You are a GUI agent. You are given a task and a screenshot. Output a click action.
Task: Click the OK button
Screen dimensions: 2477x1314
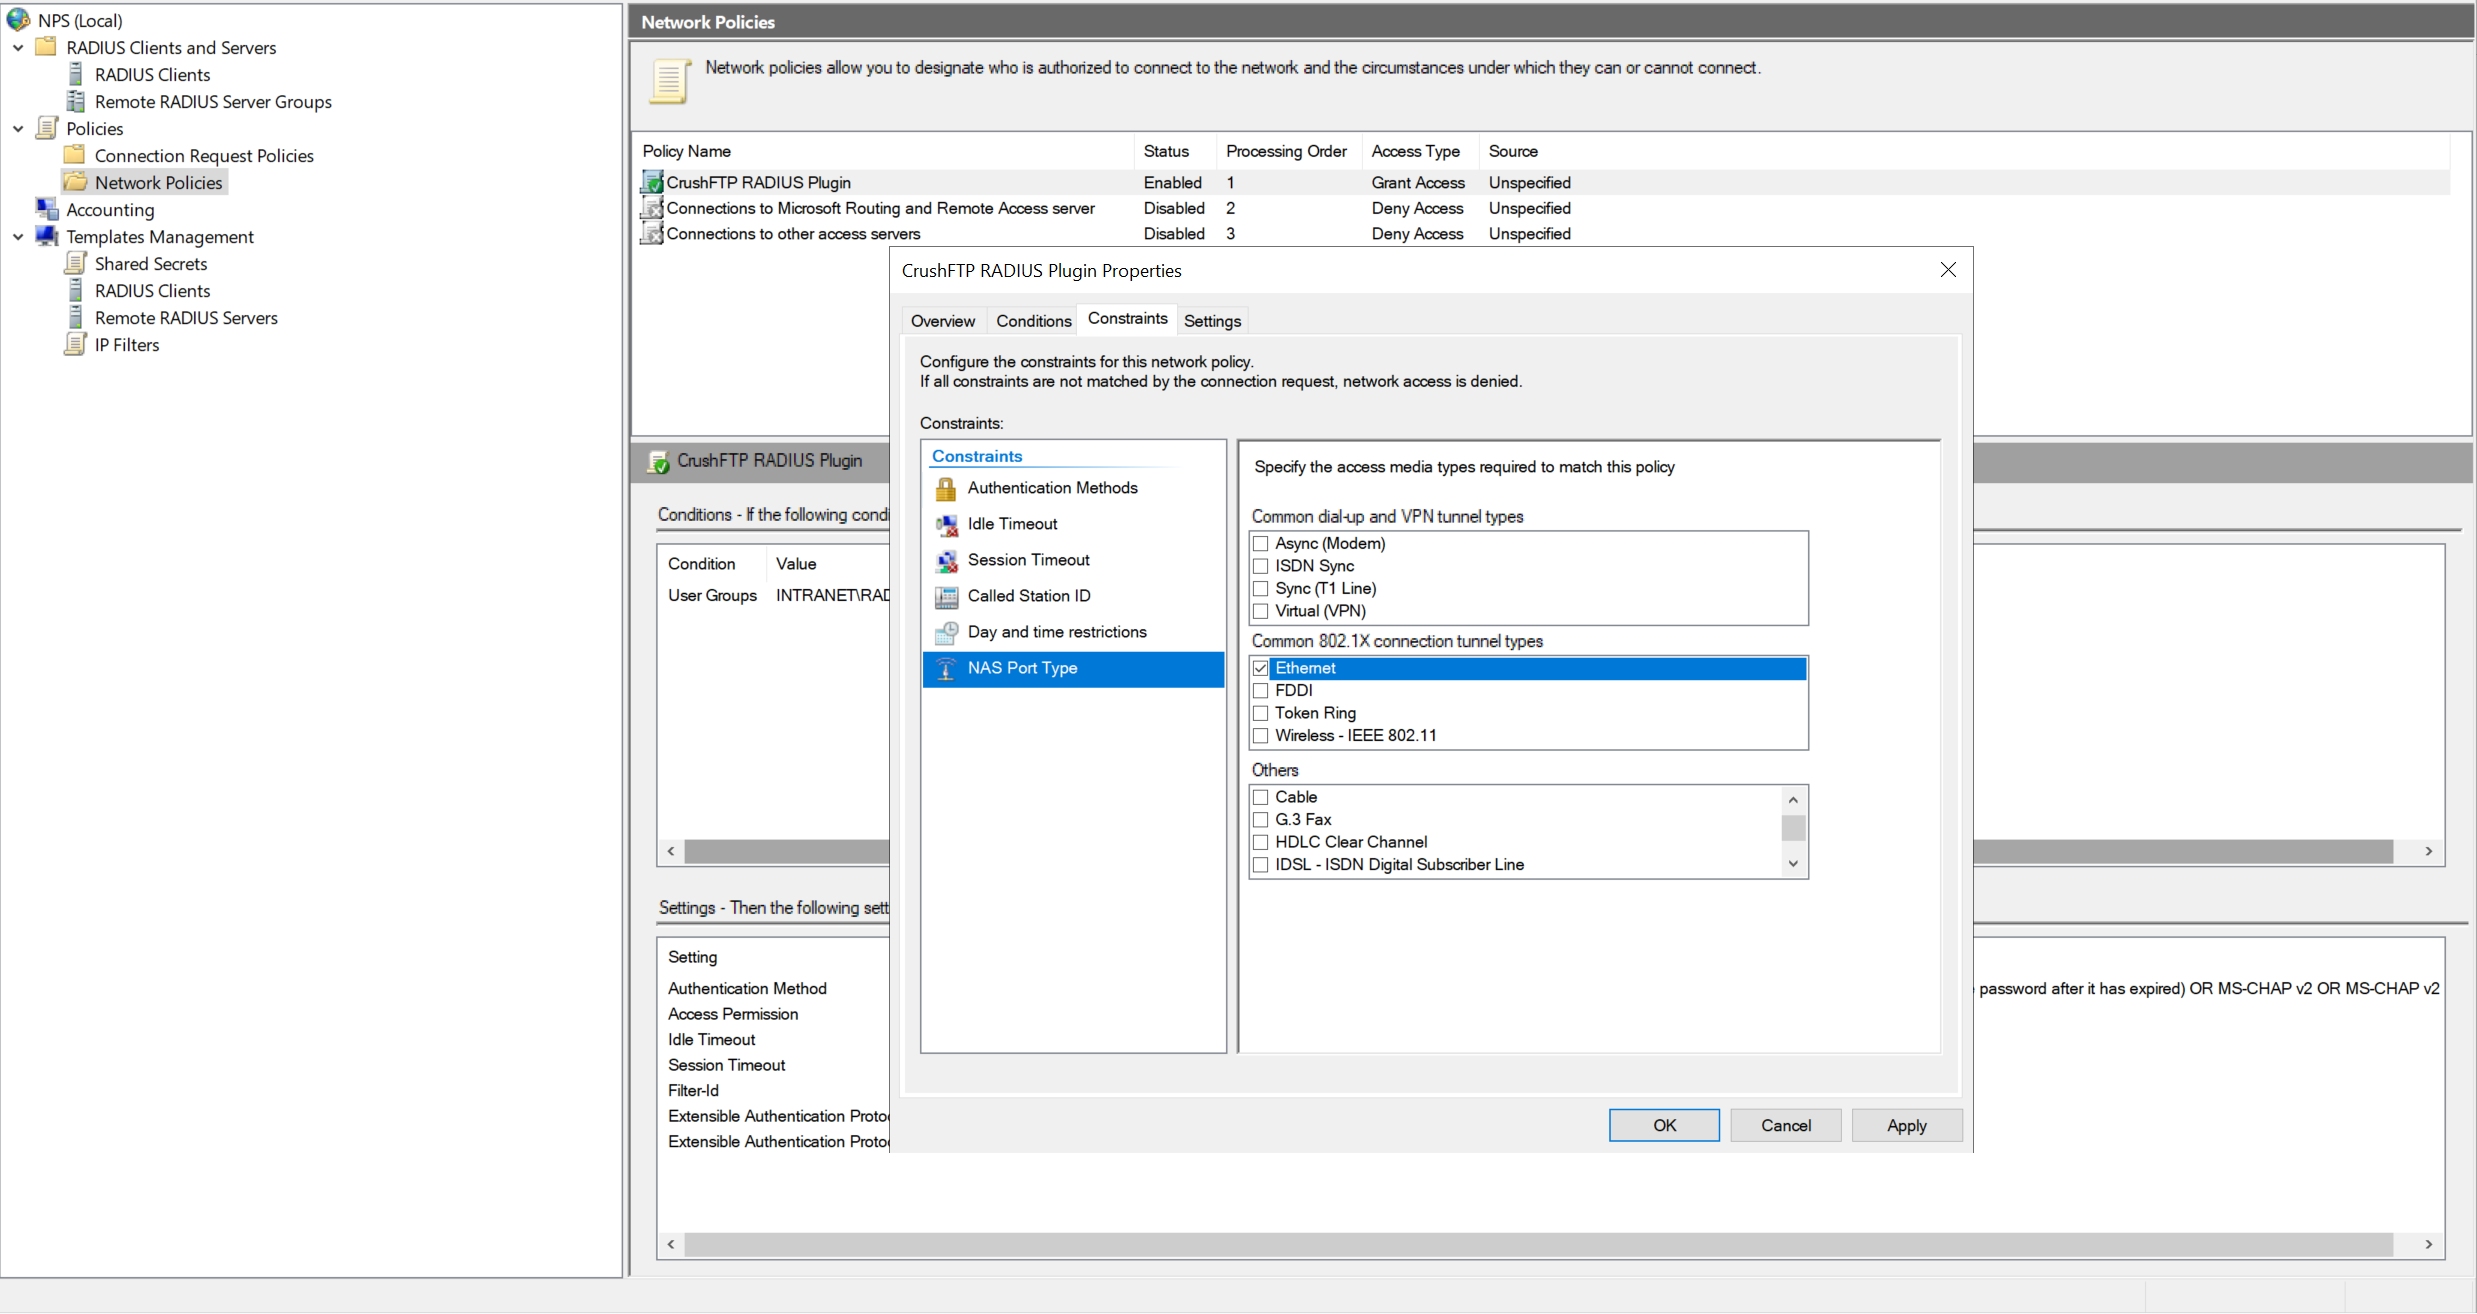tap(1664, 1125)
